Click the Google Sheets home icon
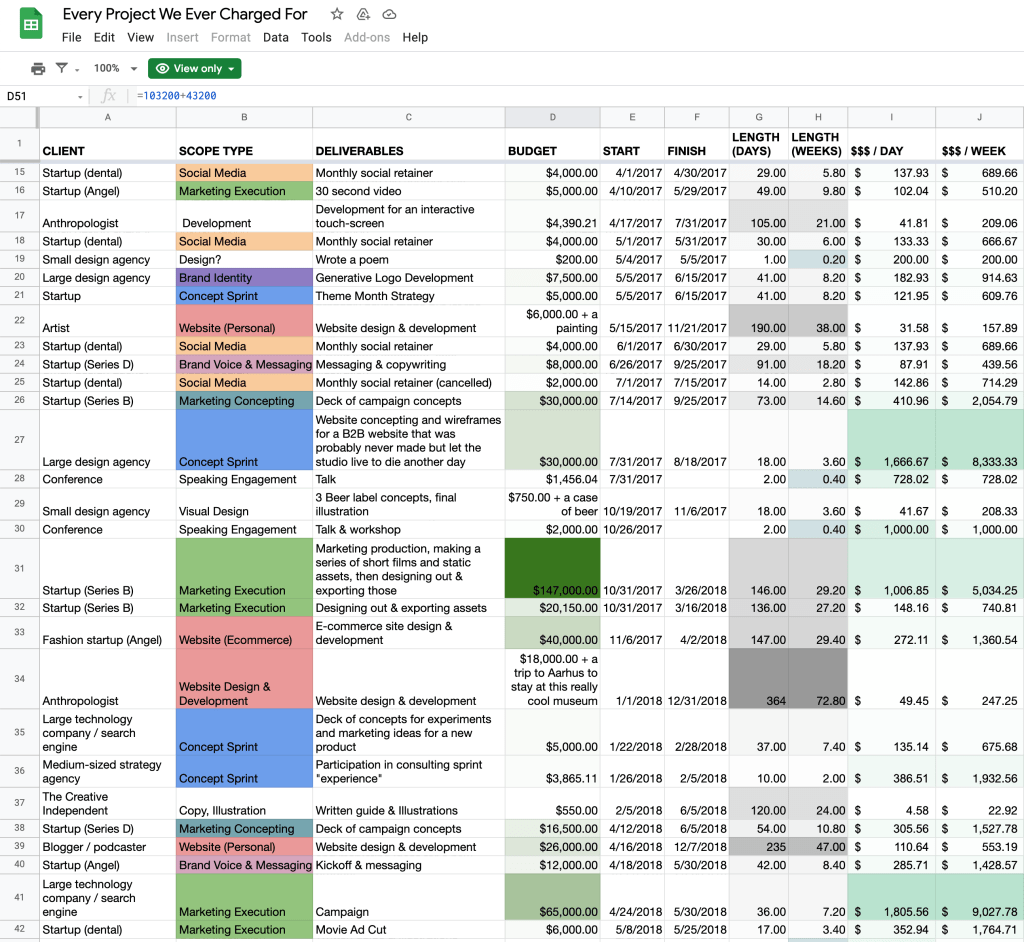The image size is (1024, 942). tap(31, 25)
